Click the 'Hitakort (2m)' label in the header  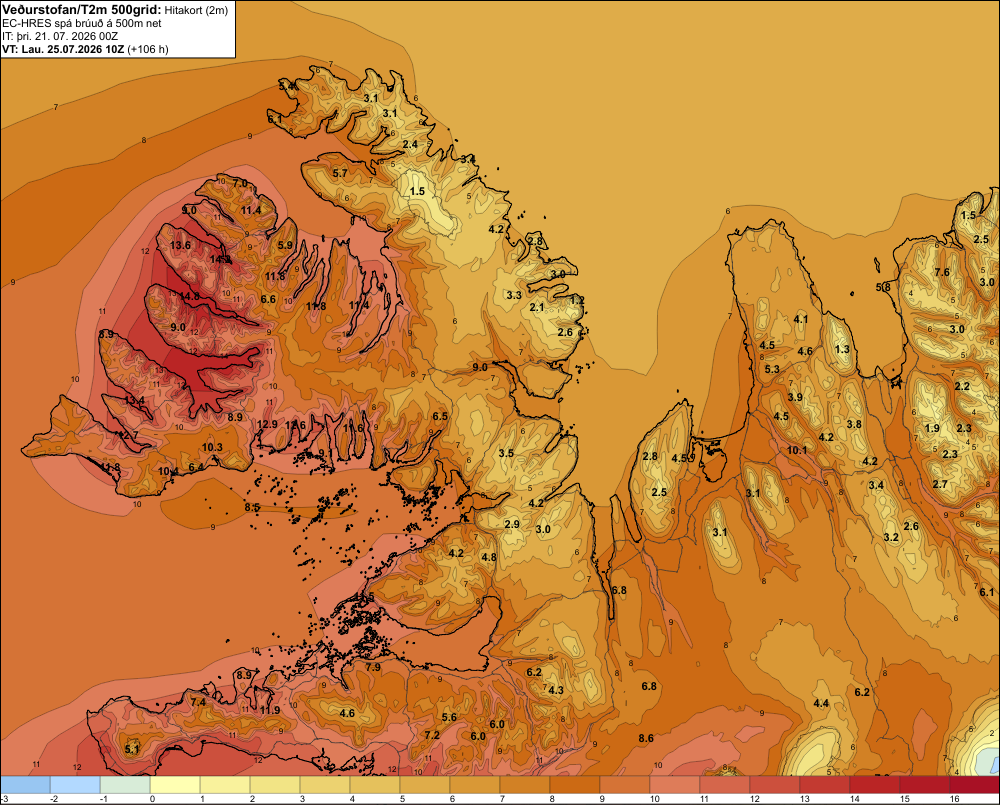[196, 10]
